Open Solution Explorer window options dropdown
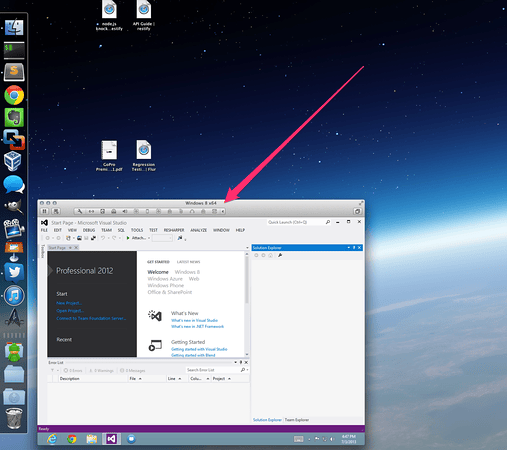The width and height of the screenshot is (507, 450). click(349, 248)
